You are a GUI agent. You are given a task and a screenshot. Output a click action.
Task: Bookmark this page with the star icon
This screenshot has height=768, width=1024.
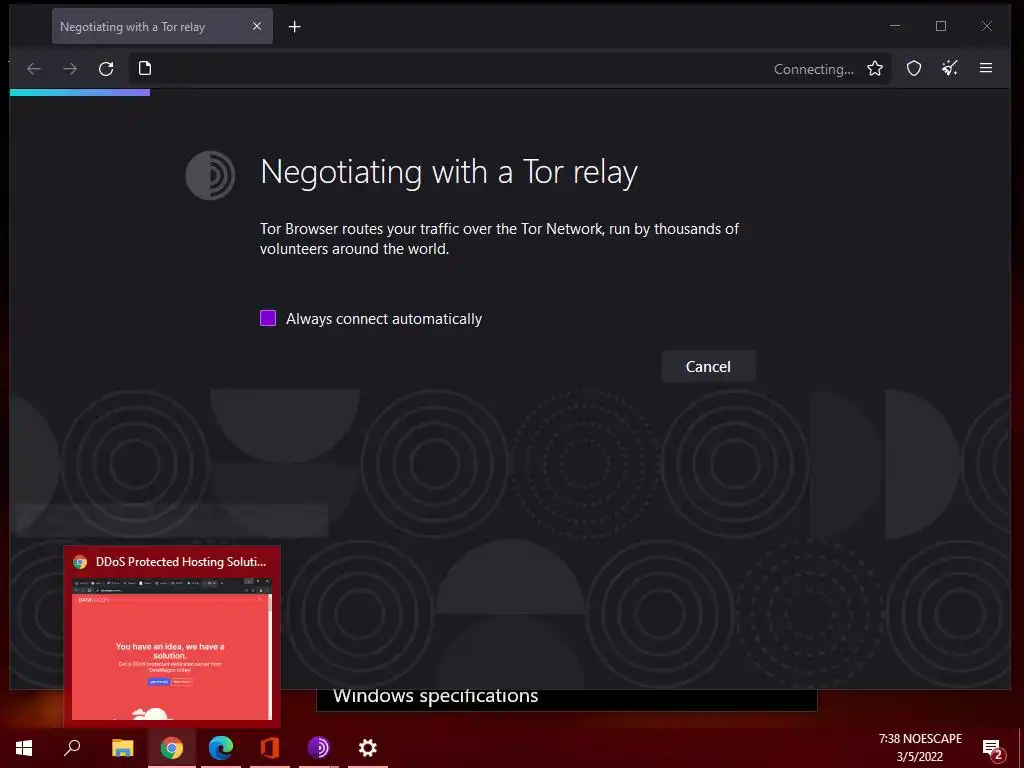tap(875, 69)
